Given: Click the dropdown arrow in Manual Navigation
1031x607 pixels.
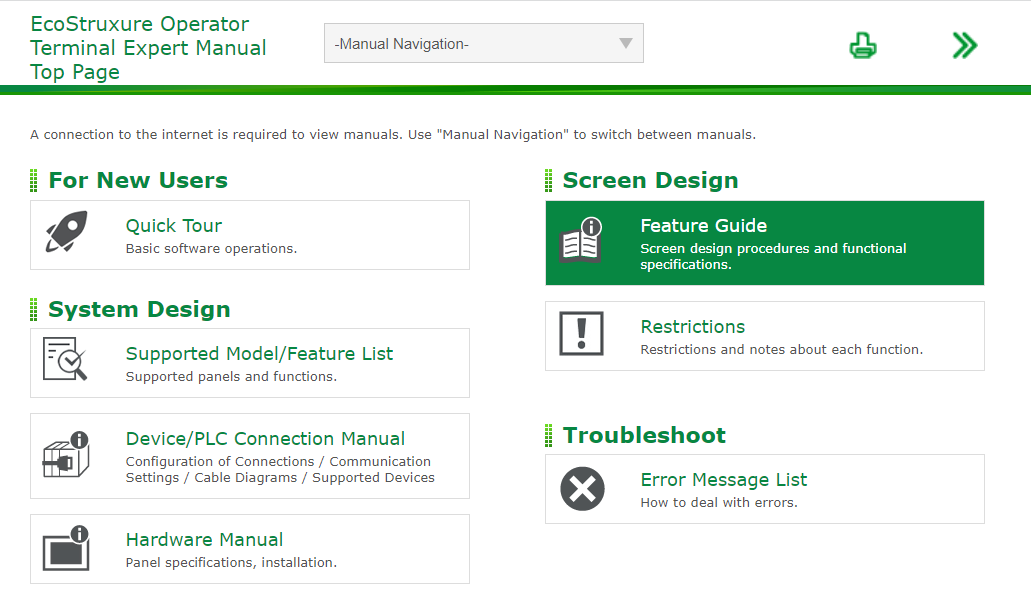Looking at the screenshot, I should pyautogui.click(x=625, y=43).
